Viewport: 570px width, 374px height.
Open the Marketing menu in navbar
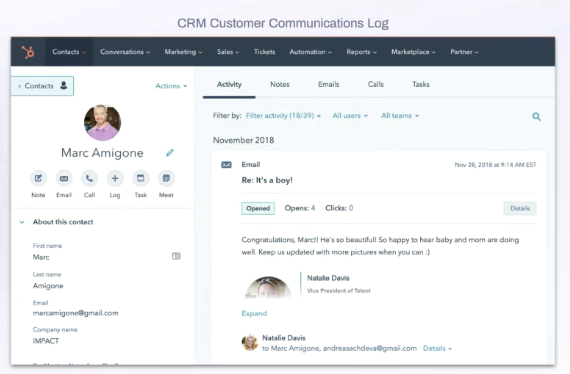pos(183,52)
